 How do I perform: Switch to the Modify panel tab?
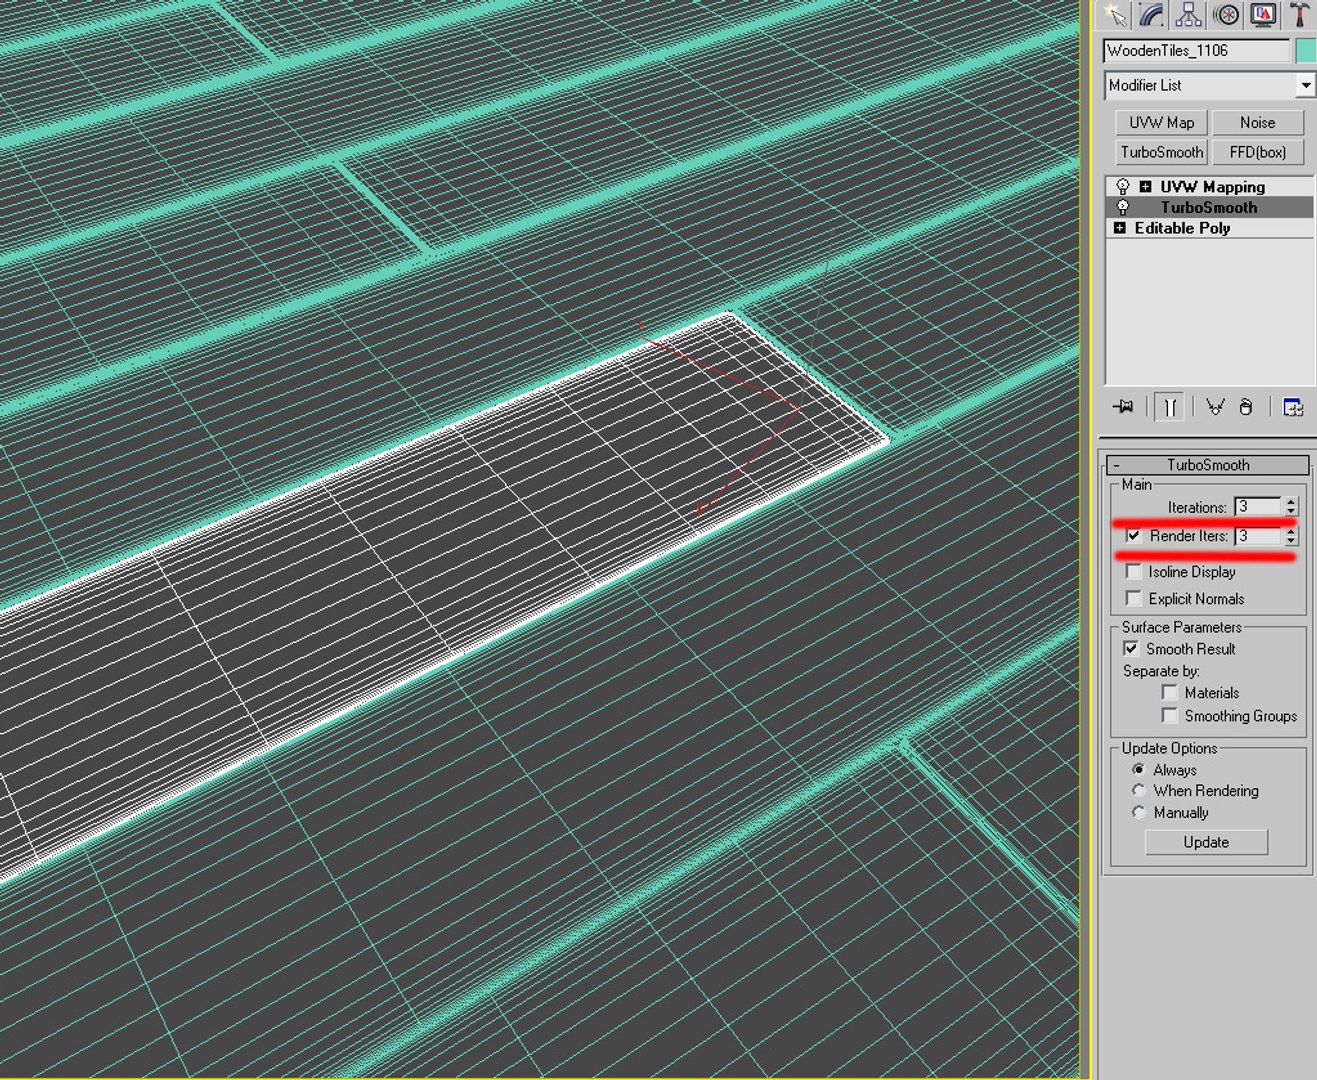(x=1152, y=14)
